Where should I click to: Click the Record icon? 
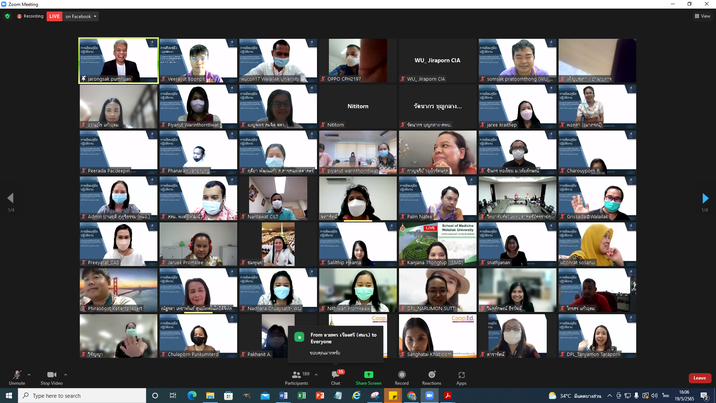click(401, 375)
